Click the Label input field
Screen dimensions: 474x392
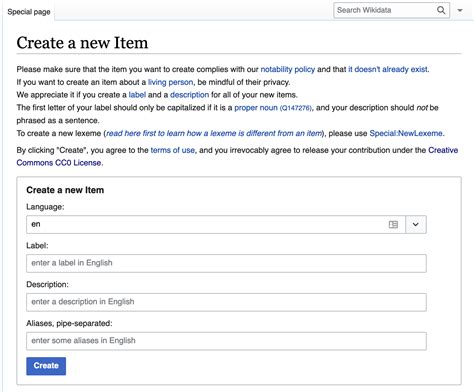[226, 263]
